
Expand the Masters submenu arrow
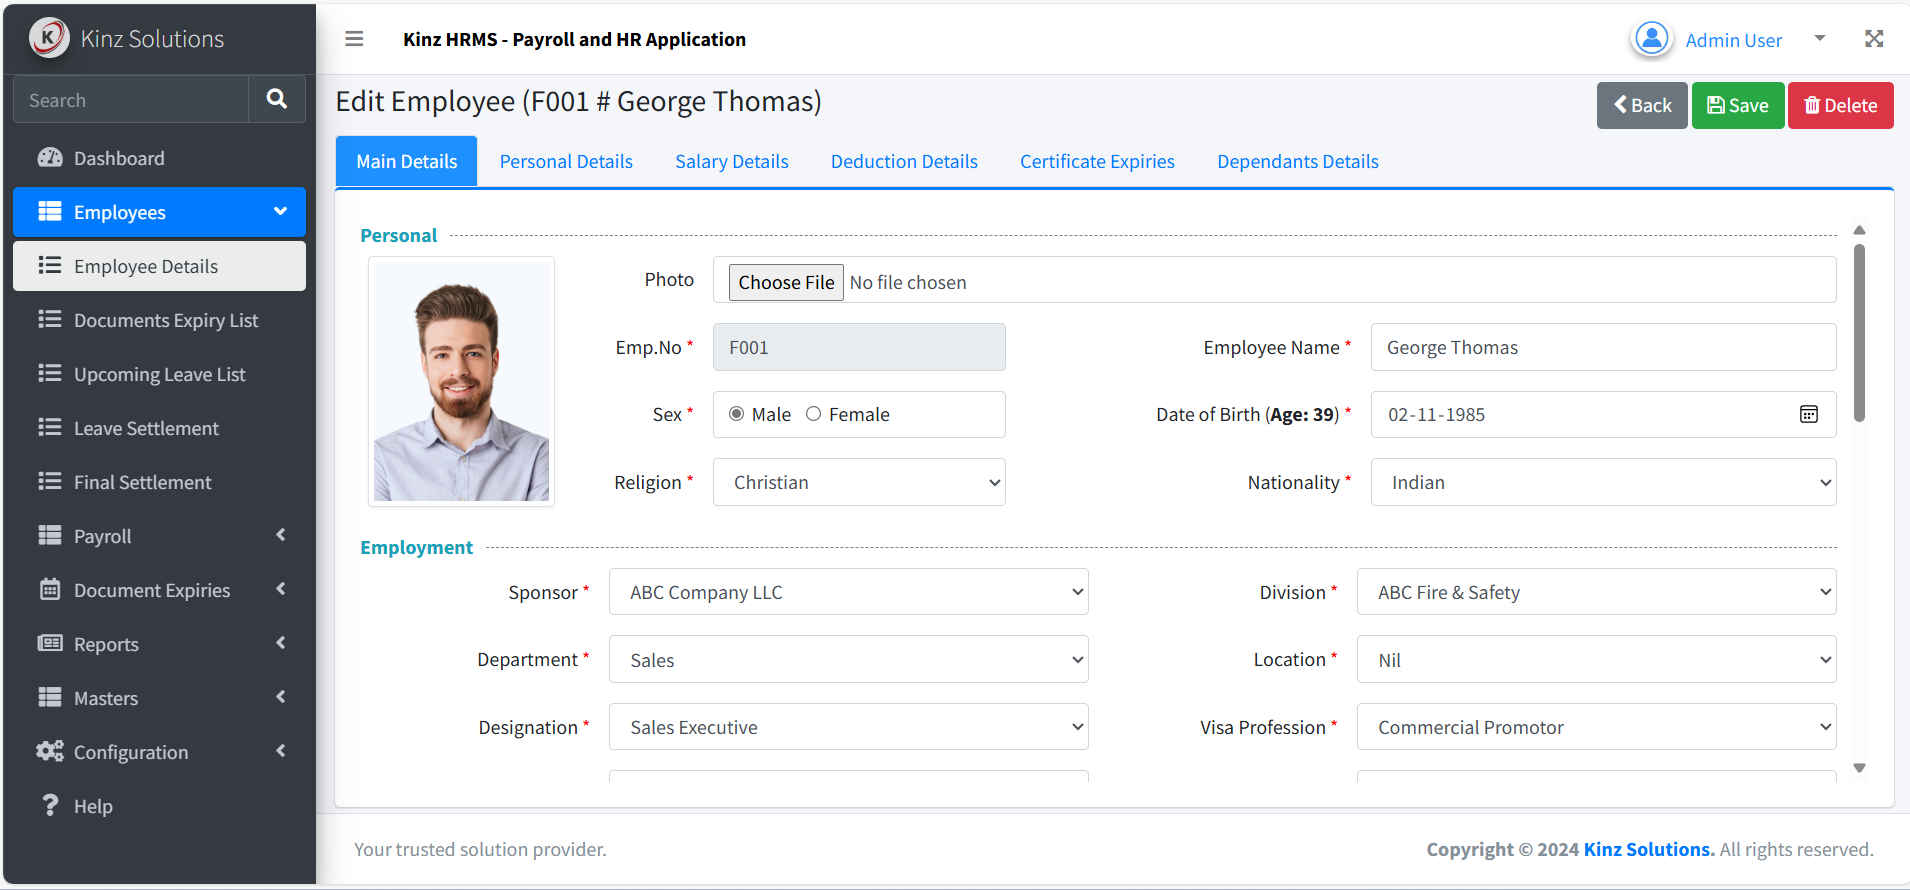pyautogui.click(x=281, y=697)
